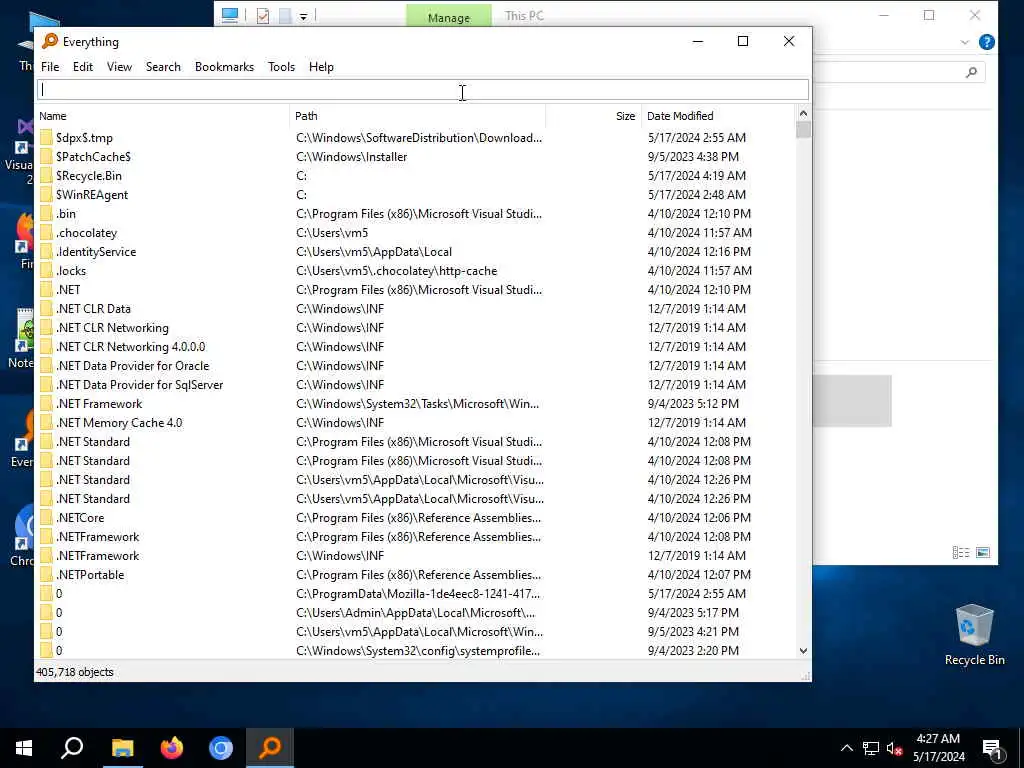Click the Everything app title bar icon
The height and width of the screenshot is (768, 1024).
coord(50,41)
